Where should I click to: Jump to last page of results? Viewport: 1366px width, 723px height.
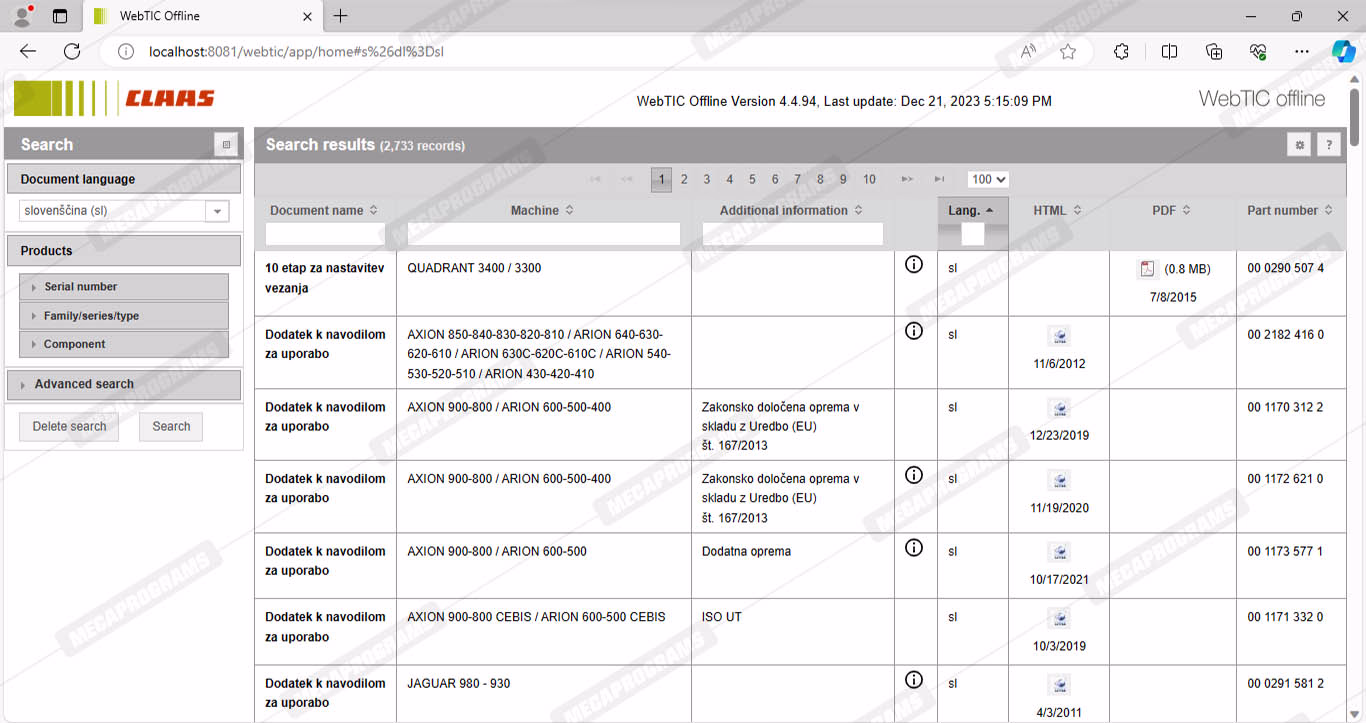939,179
